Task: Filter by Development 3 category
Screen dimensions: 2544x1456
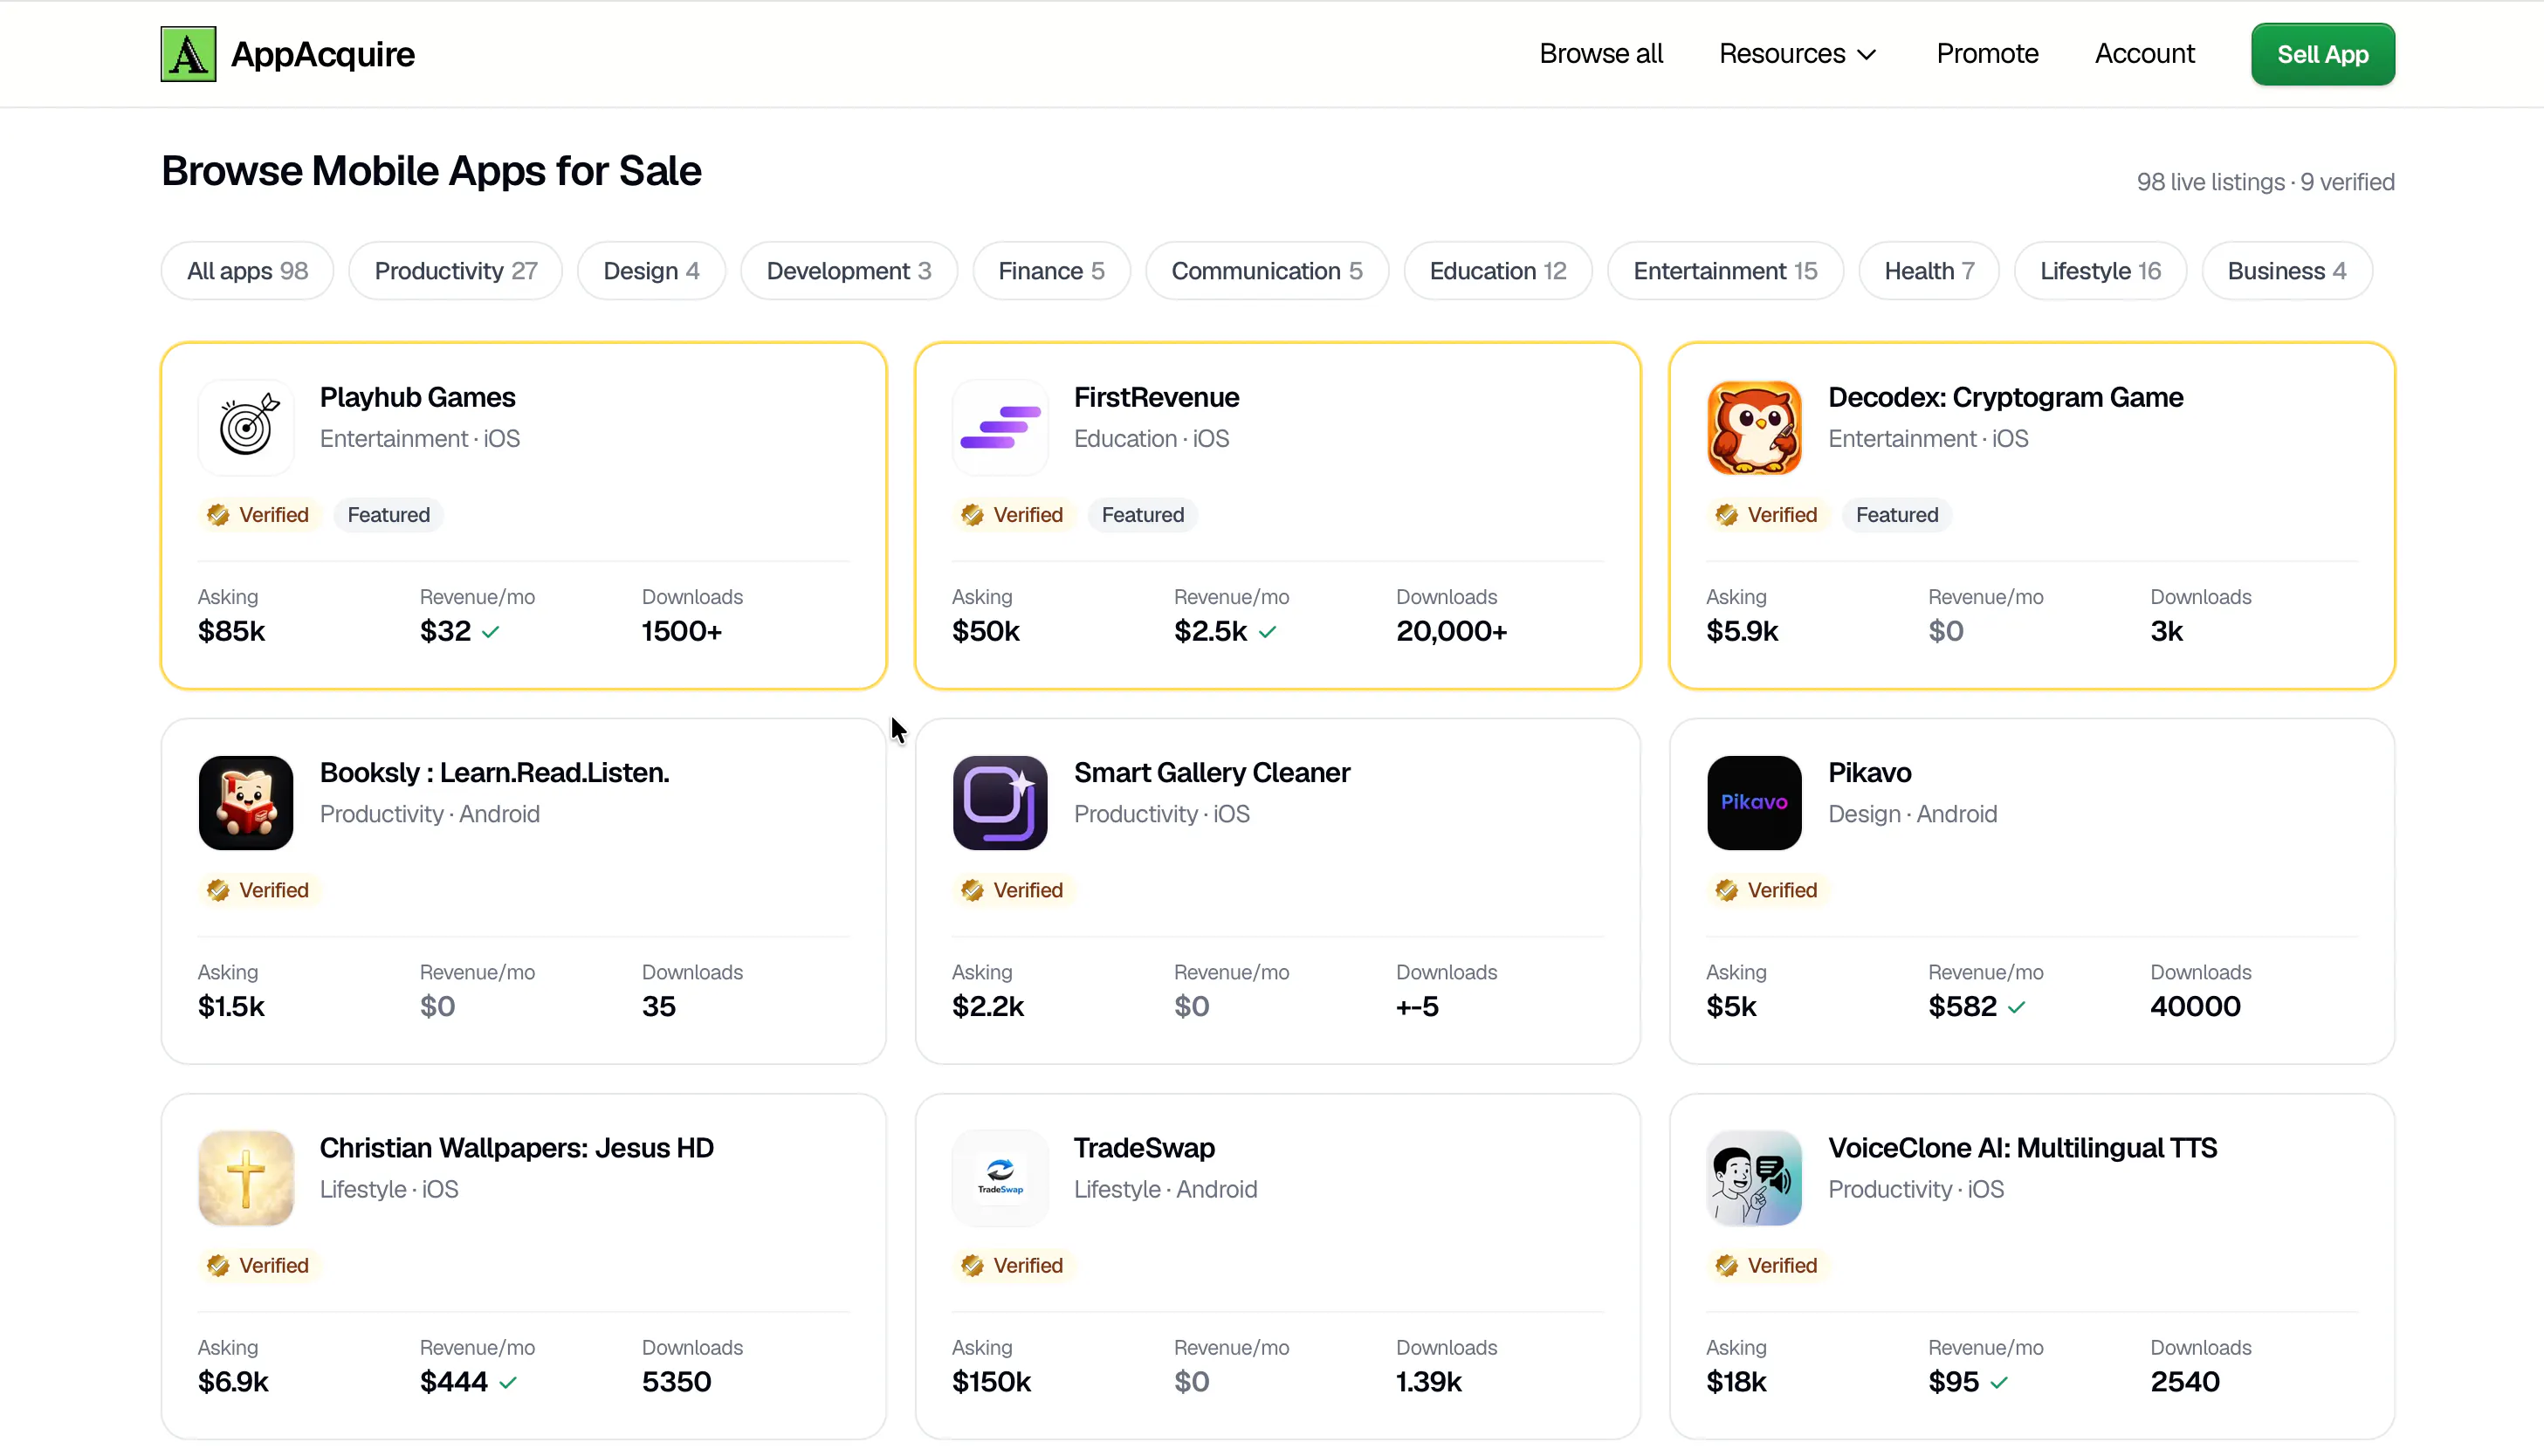Action: coord(849,271)
